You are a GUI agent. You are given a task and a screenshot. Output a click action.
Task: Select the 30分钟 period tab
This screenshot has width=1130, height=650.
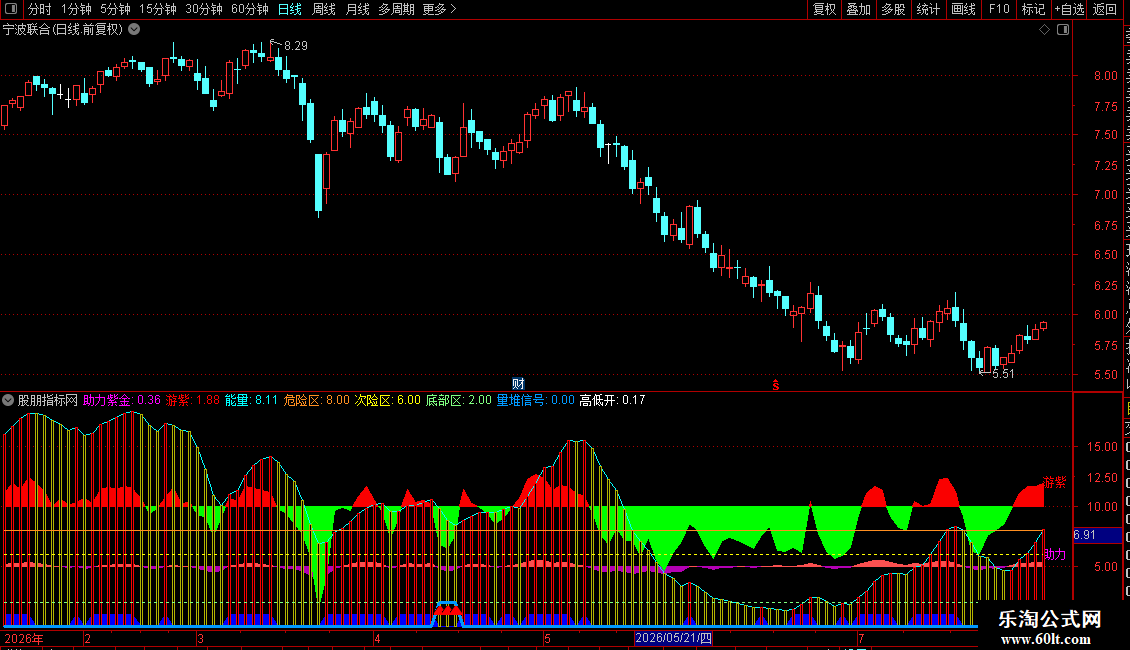[203, 9]
